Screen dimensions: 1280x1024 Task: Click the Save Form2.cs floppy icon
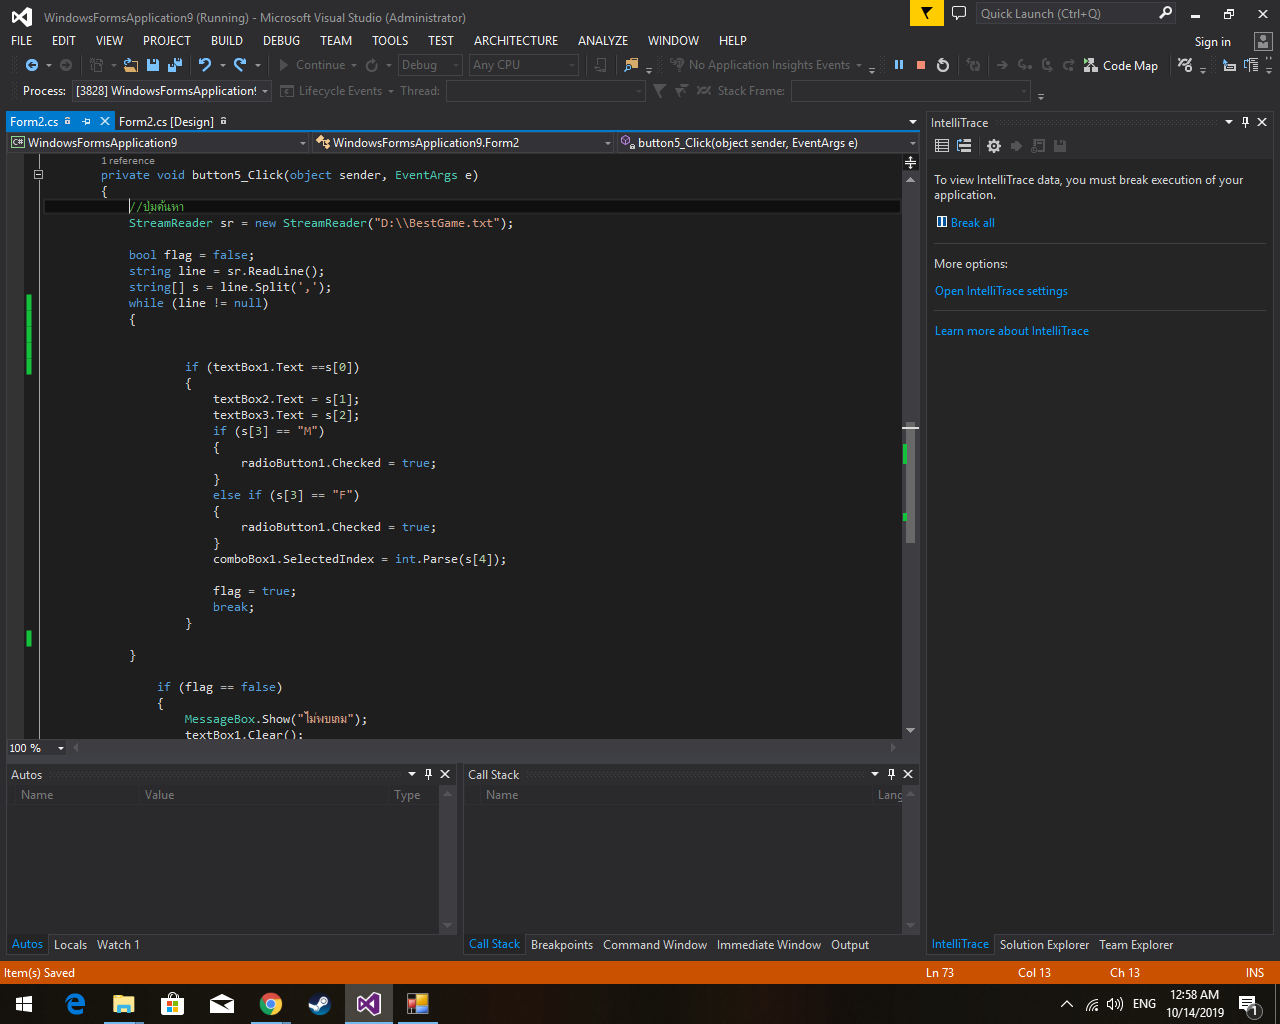click(x=153, y=65)
